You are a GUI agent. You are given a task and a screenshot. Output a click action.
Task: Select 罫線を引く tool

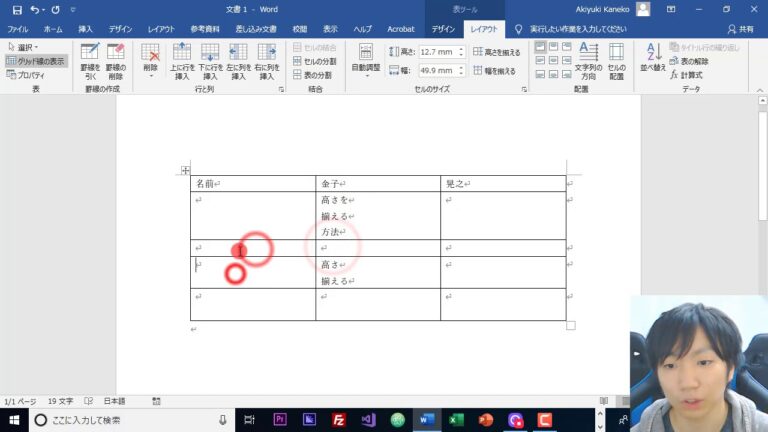(x=90, y=62)
